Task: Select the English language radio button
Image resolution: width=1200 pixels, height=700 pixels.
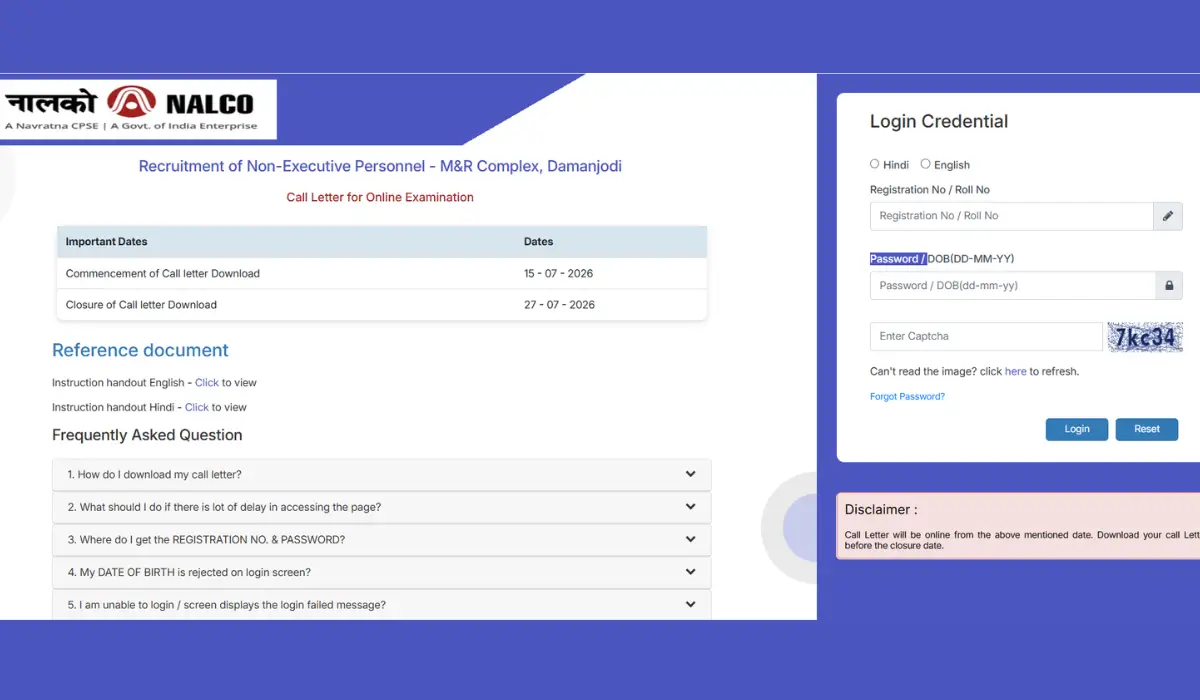Action: pos(925,164)
